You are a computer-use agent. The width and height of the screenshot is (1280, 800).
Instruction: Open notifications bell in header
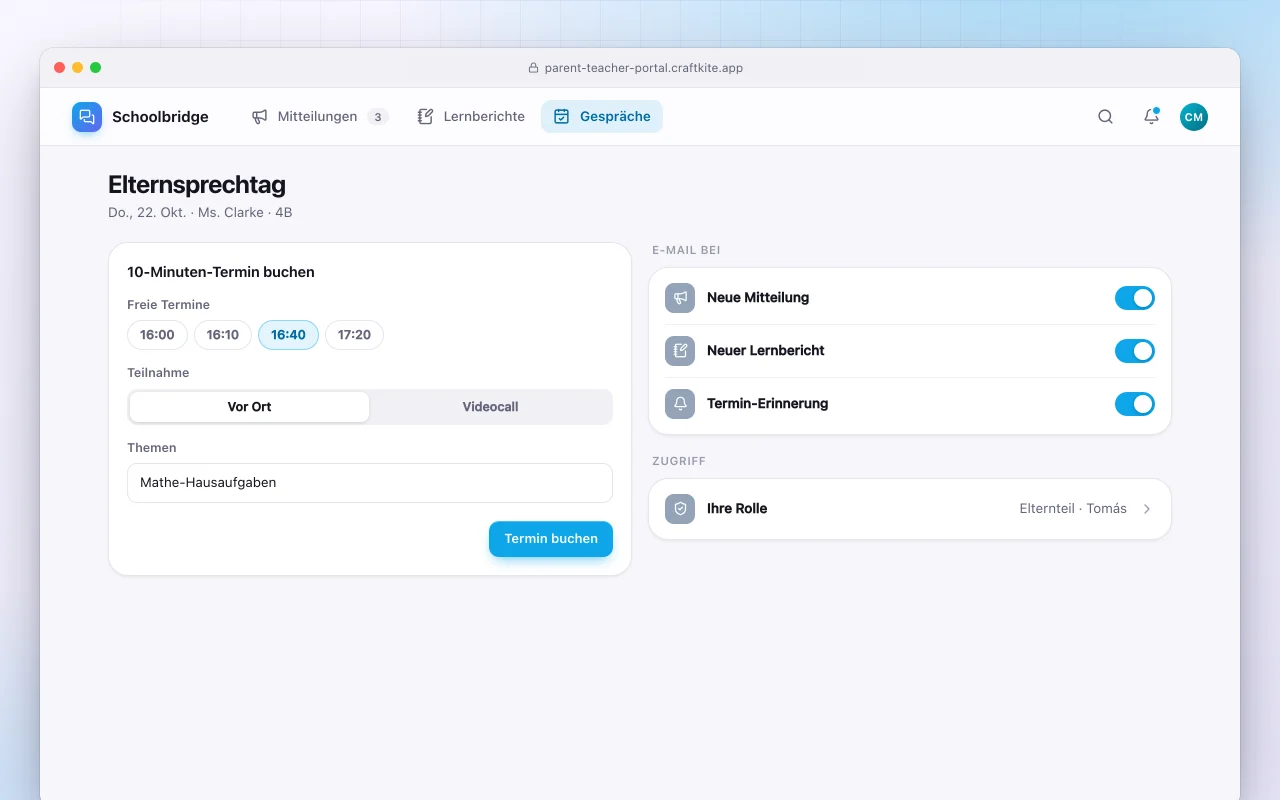[x=1151, y=117]
